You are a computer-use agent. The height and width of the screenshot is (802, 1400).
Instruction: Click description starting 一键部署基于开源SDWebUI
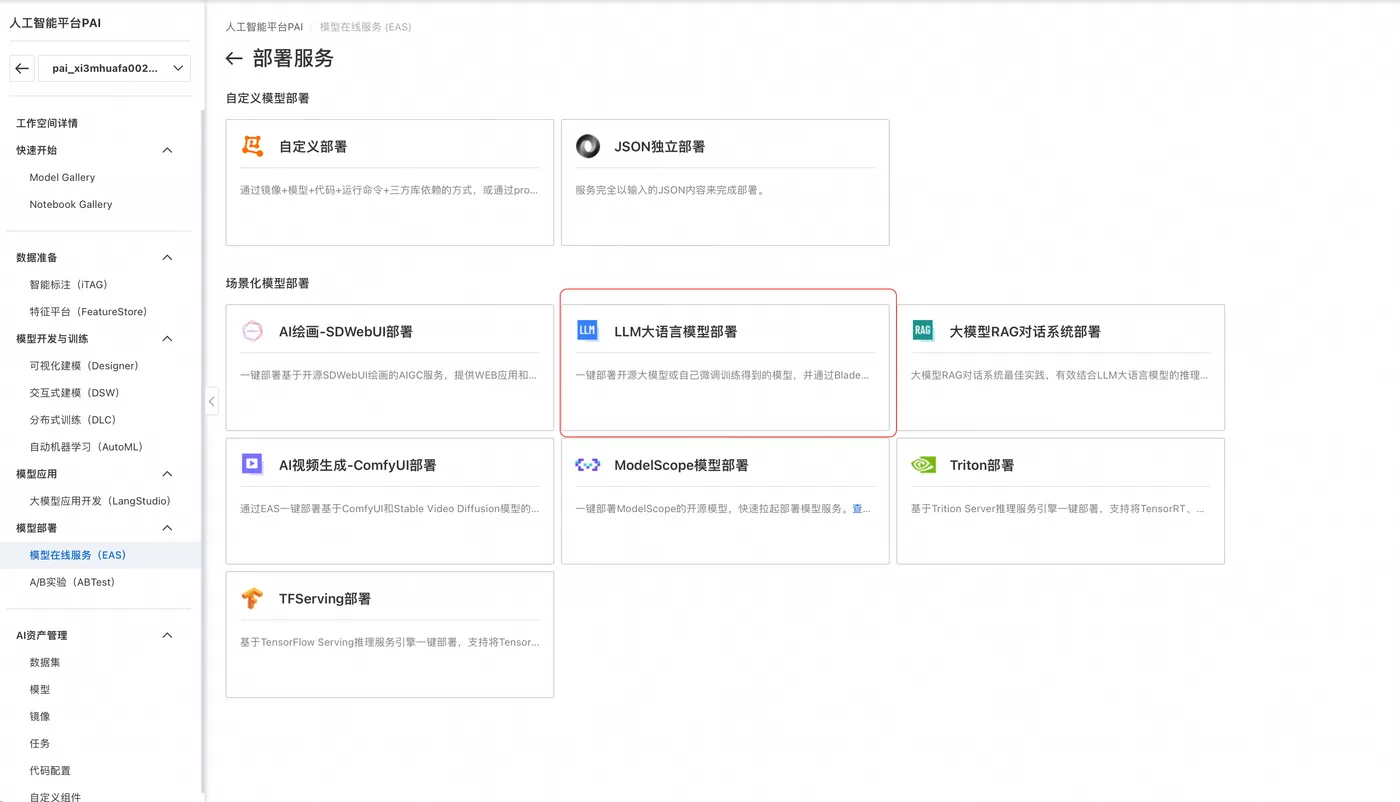tap(389, 375)
